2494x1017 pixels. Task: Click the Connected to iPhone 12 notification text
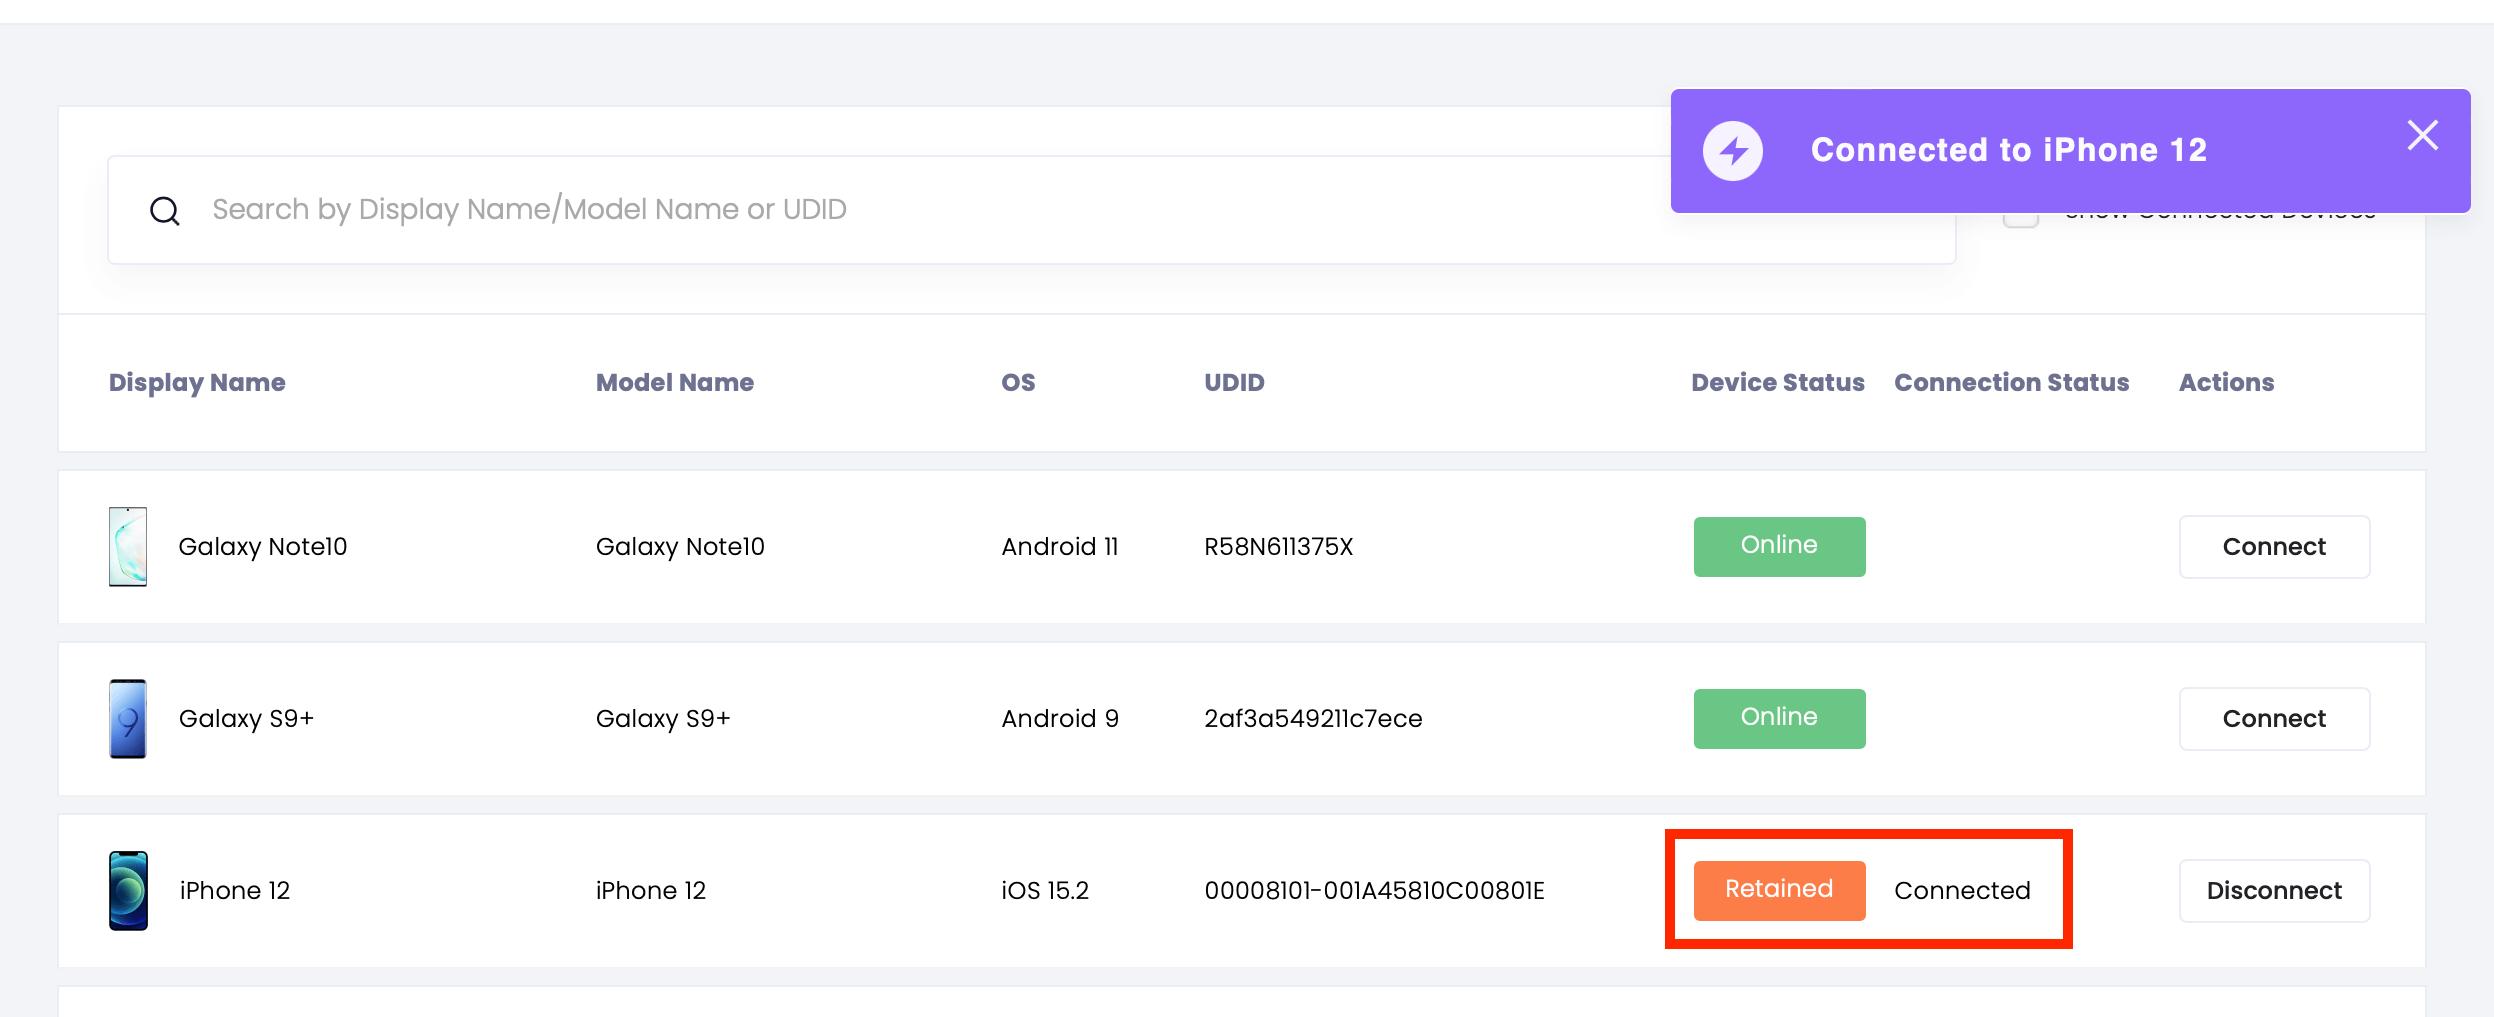pyautogui.click(x=2009, y=150)
